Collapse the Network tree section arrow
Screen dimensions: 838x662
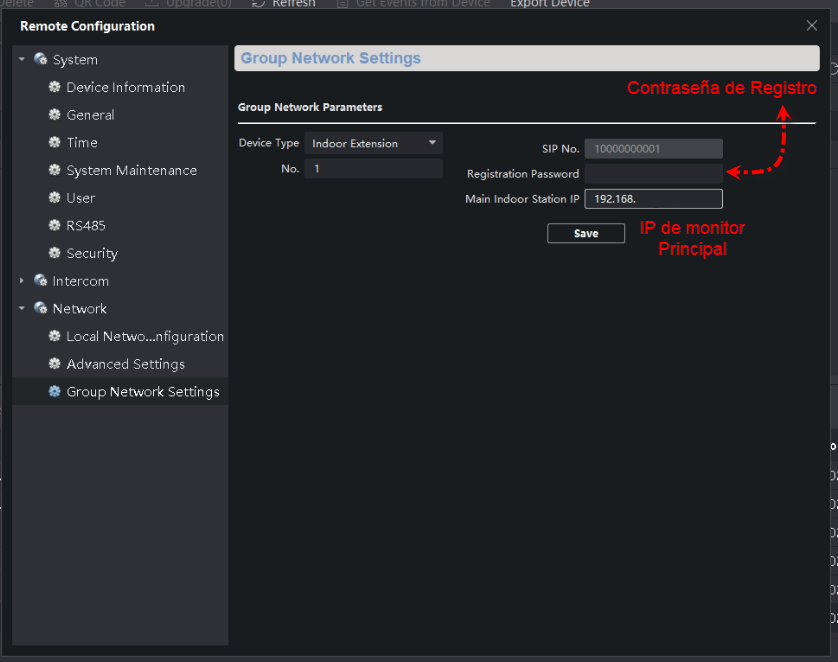22,308
